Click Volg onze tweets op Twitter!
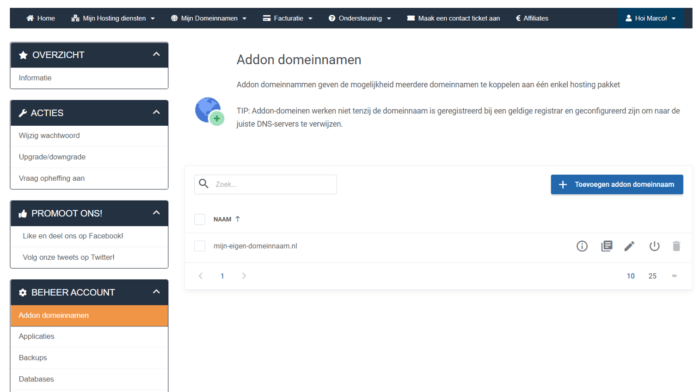700x392 pixels. pos(89,258)
